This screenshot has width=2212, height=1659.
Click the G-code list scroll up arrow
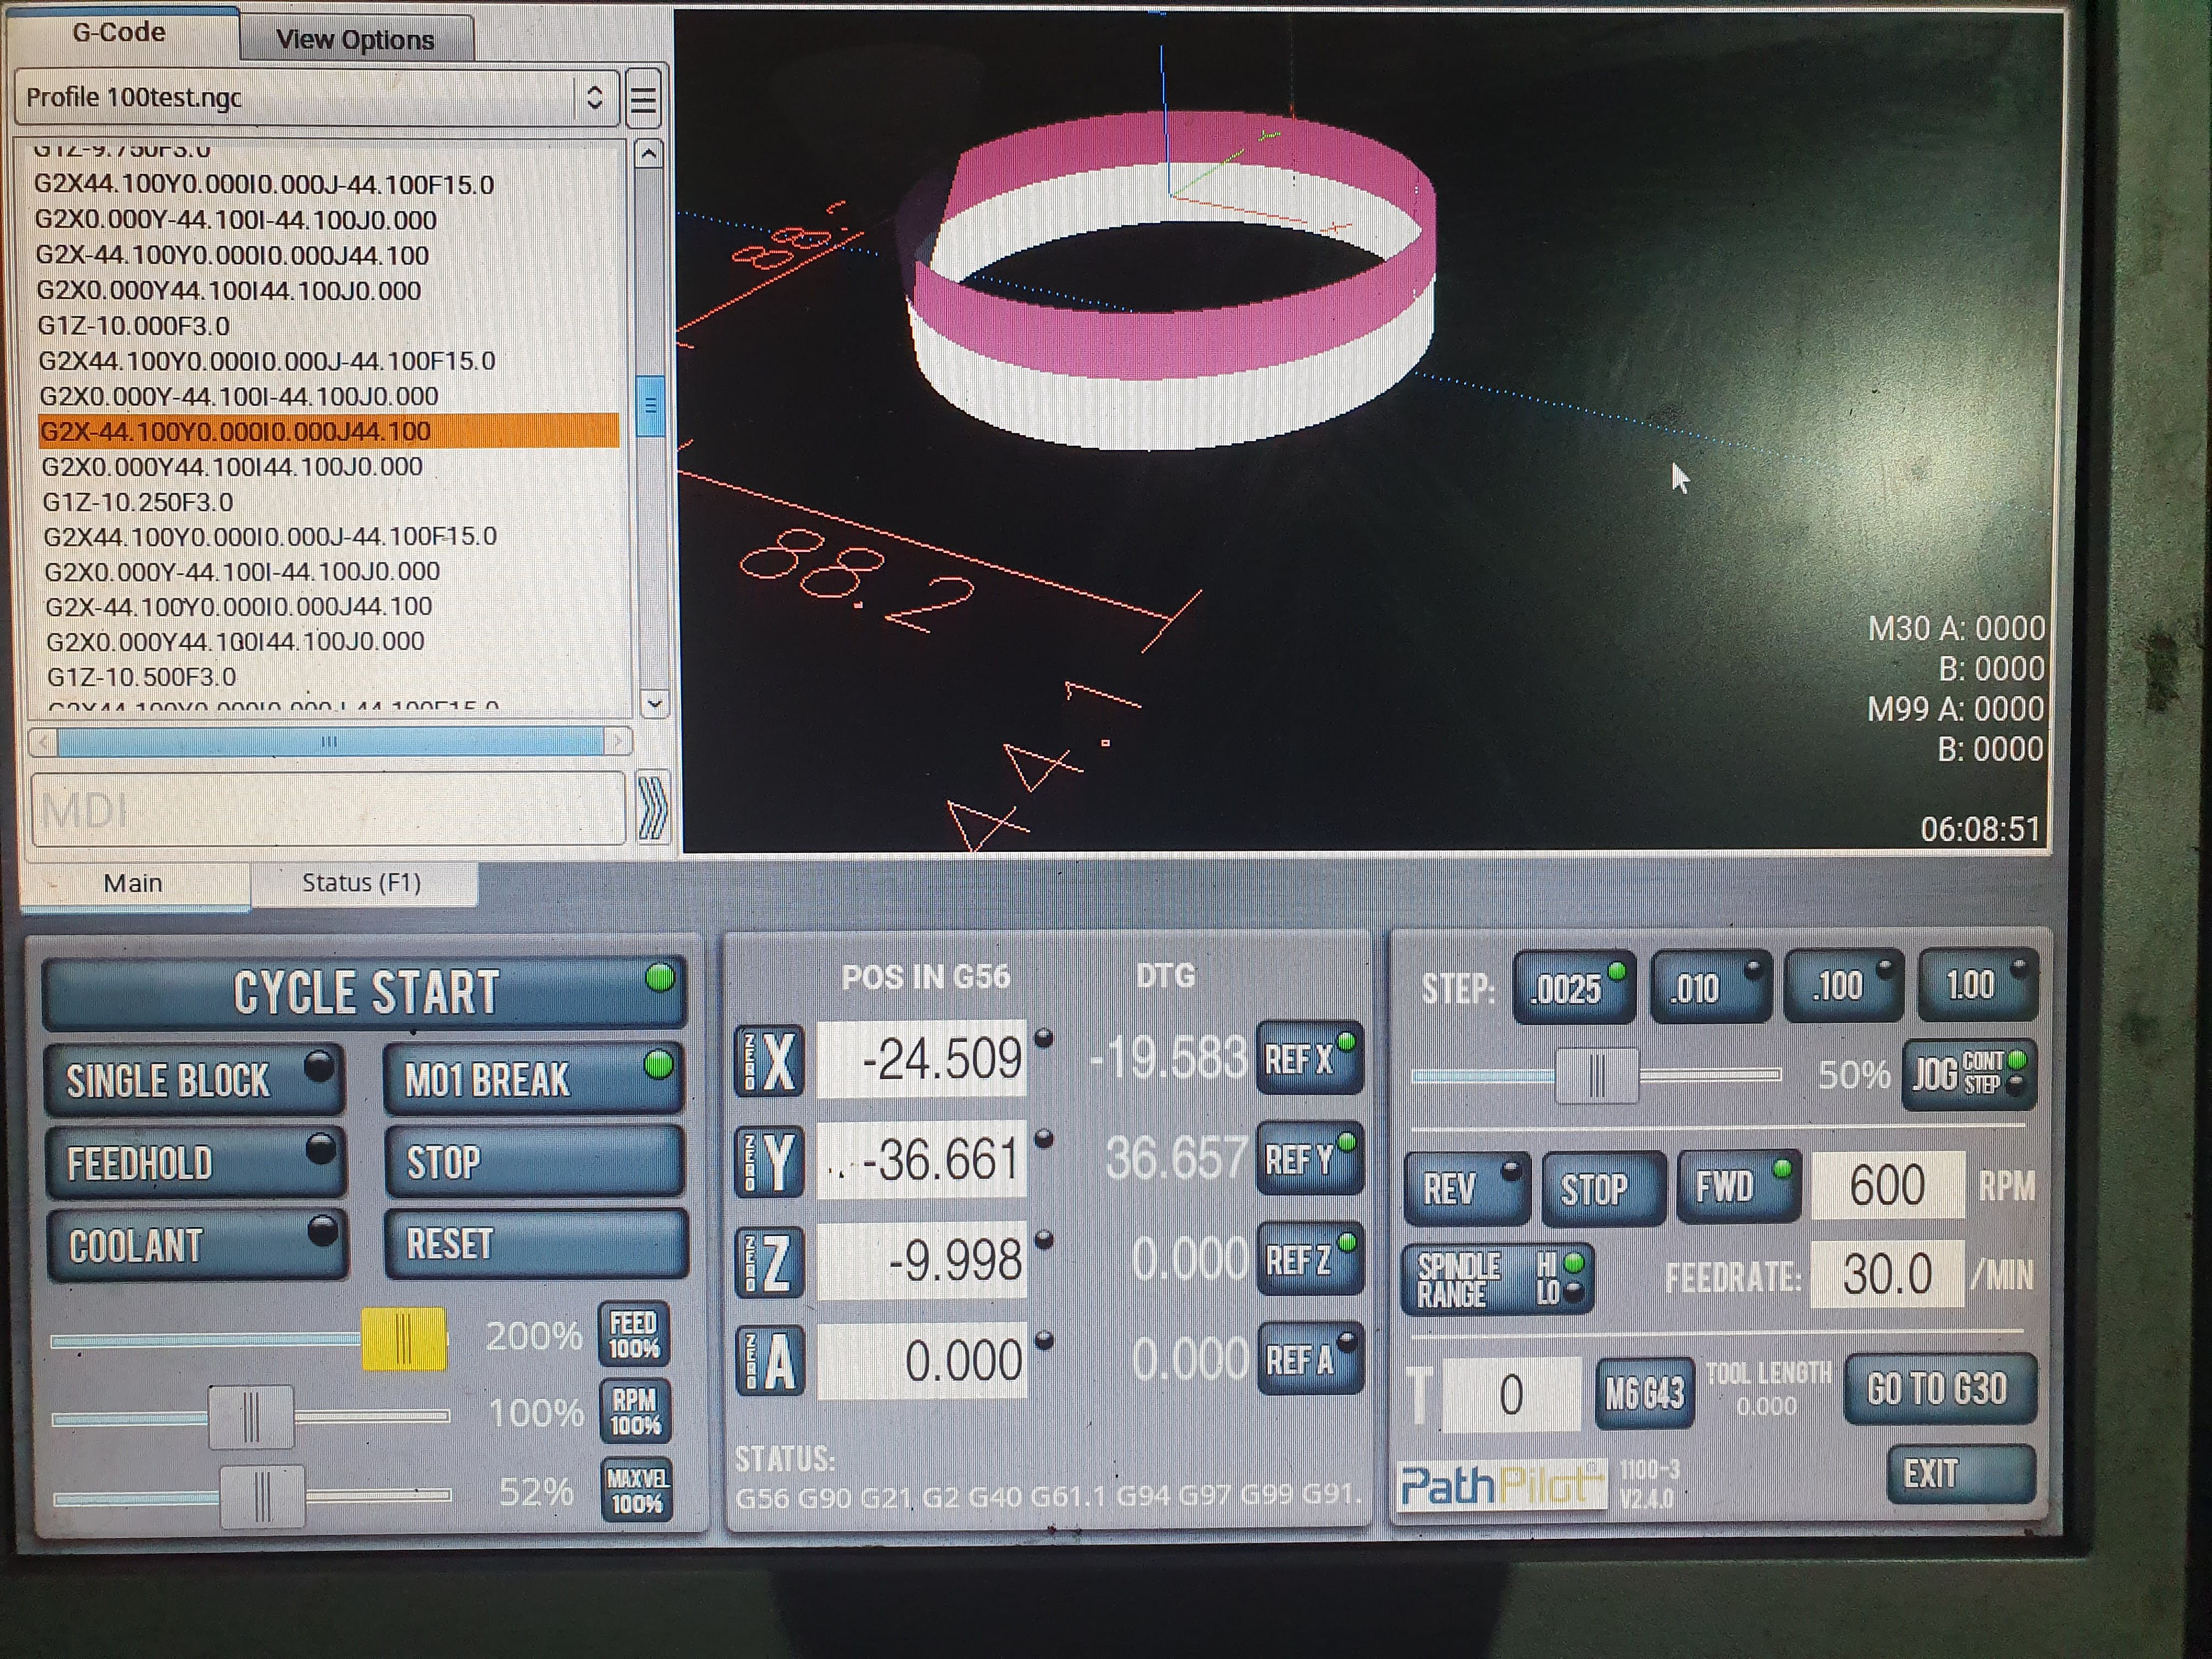coord(649,154)
